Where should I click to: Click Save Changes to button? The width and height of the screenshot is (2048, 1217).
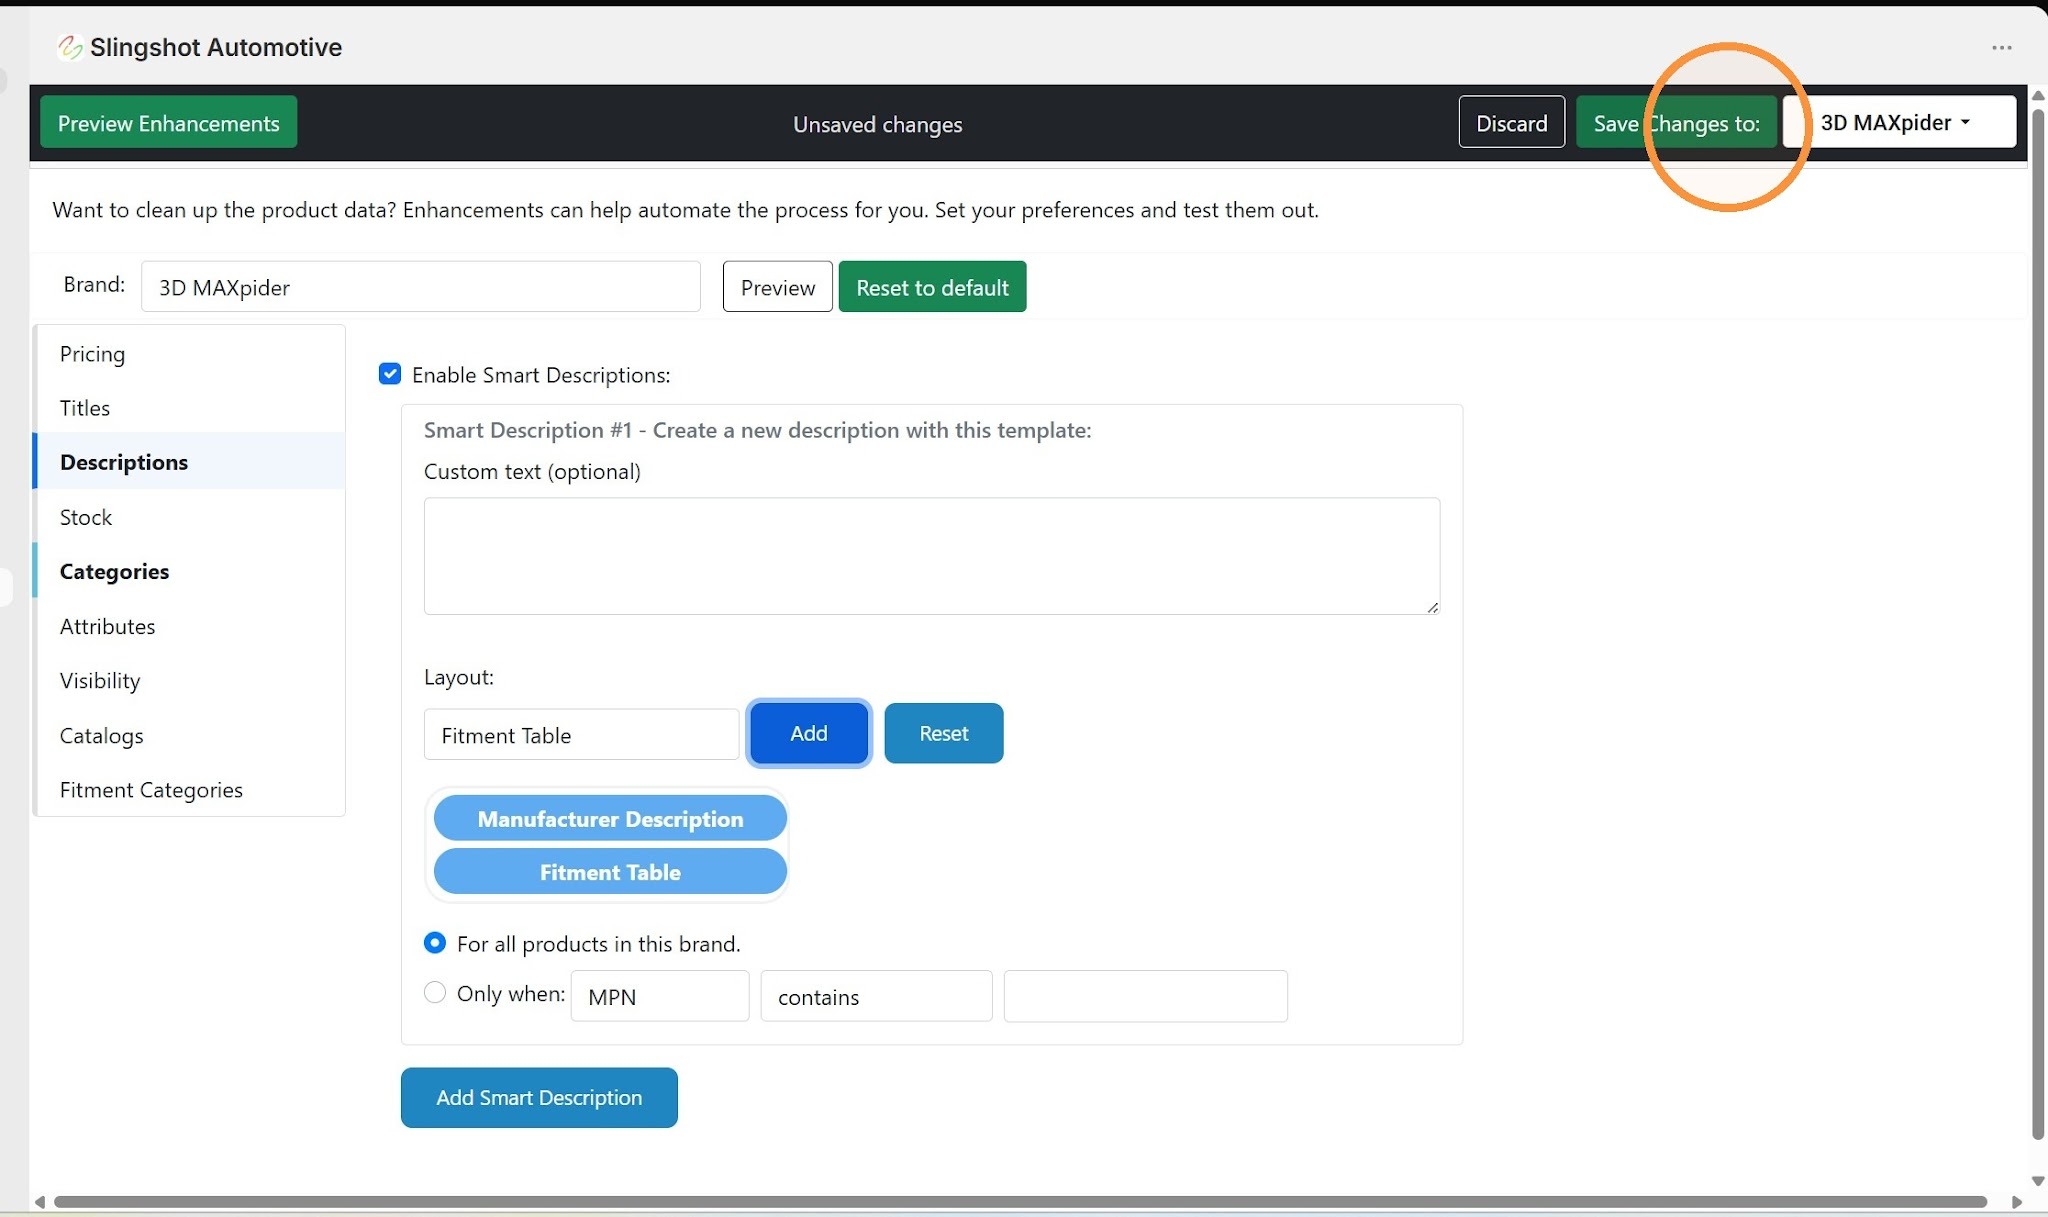[x=1676, y=122]
